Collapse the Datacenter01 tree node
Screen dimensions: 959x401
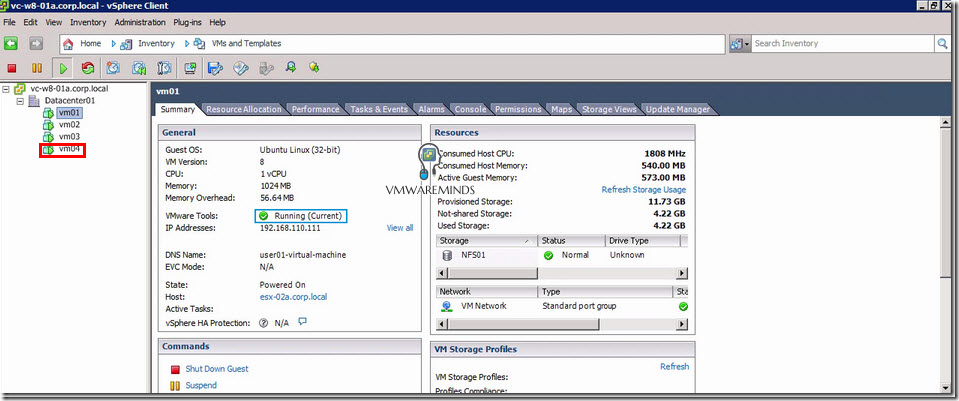(x=21, y=101)
